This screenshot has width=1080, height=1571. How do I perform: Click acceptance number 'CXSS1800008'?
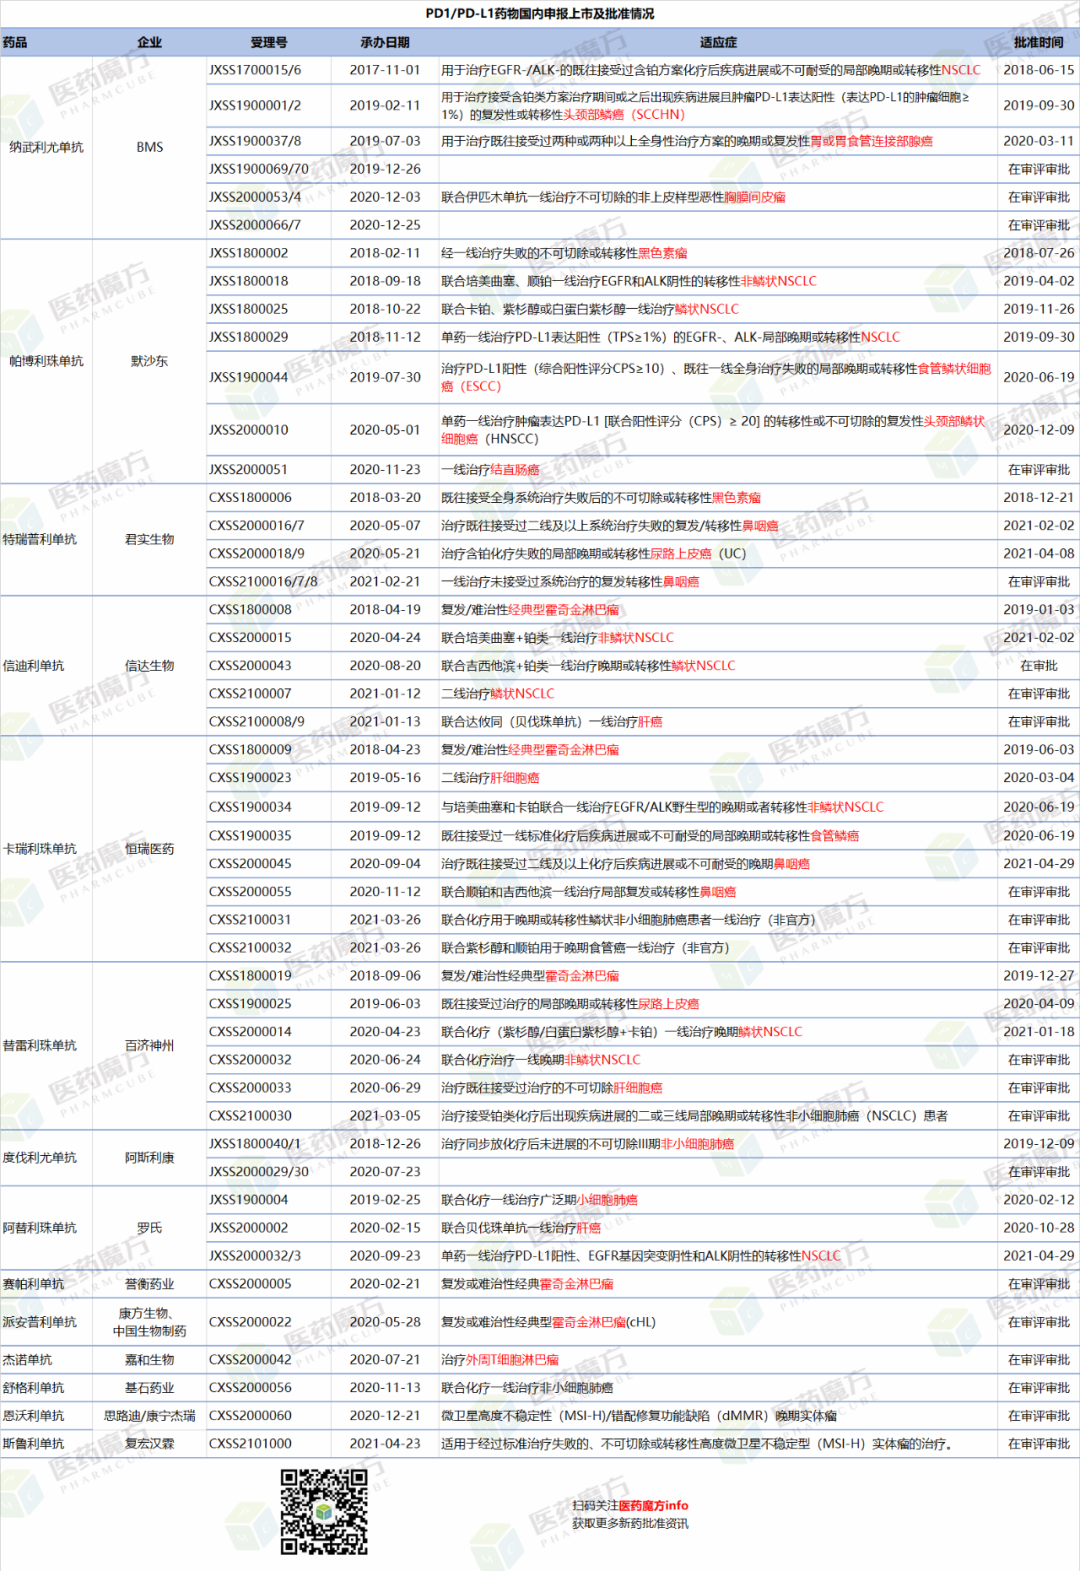[x=250, y=609]
